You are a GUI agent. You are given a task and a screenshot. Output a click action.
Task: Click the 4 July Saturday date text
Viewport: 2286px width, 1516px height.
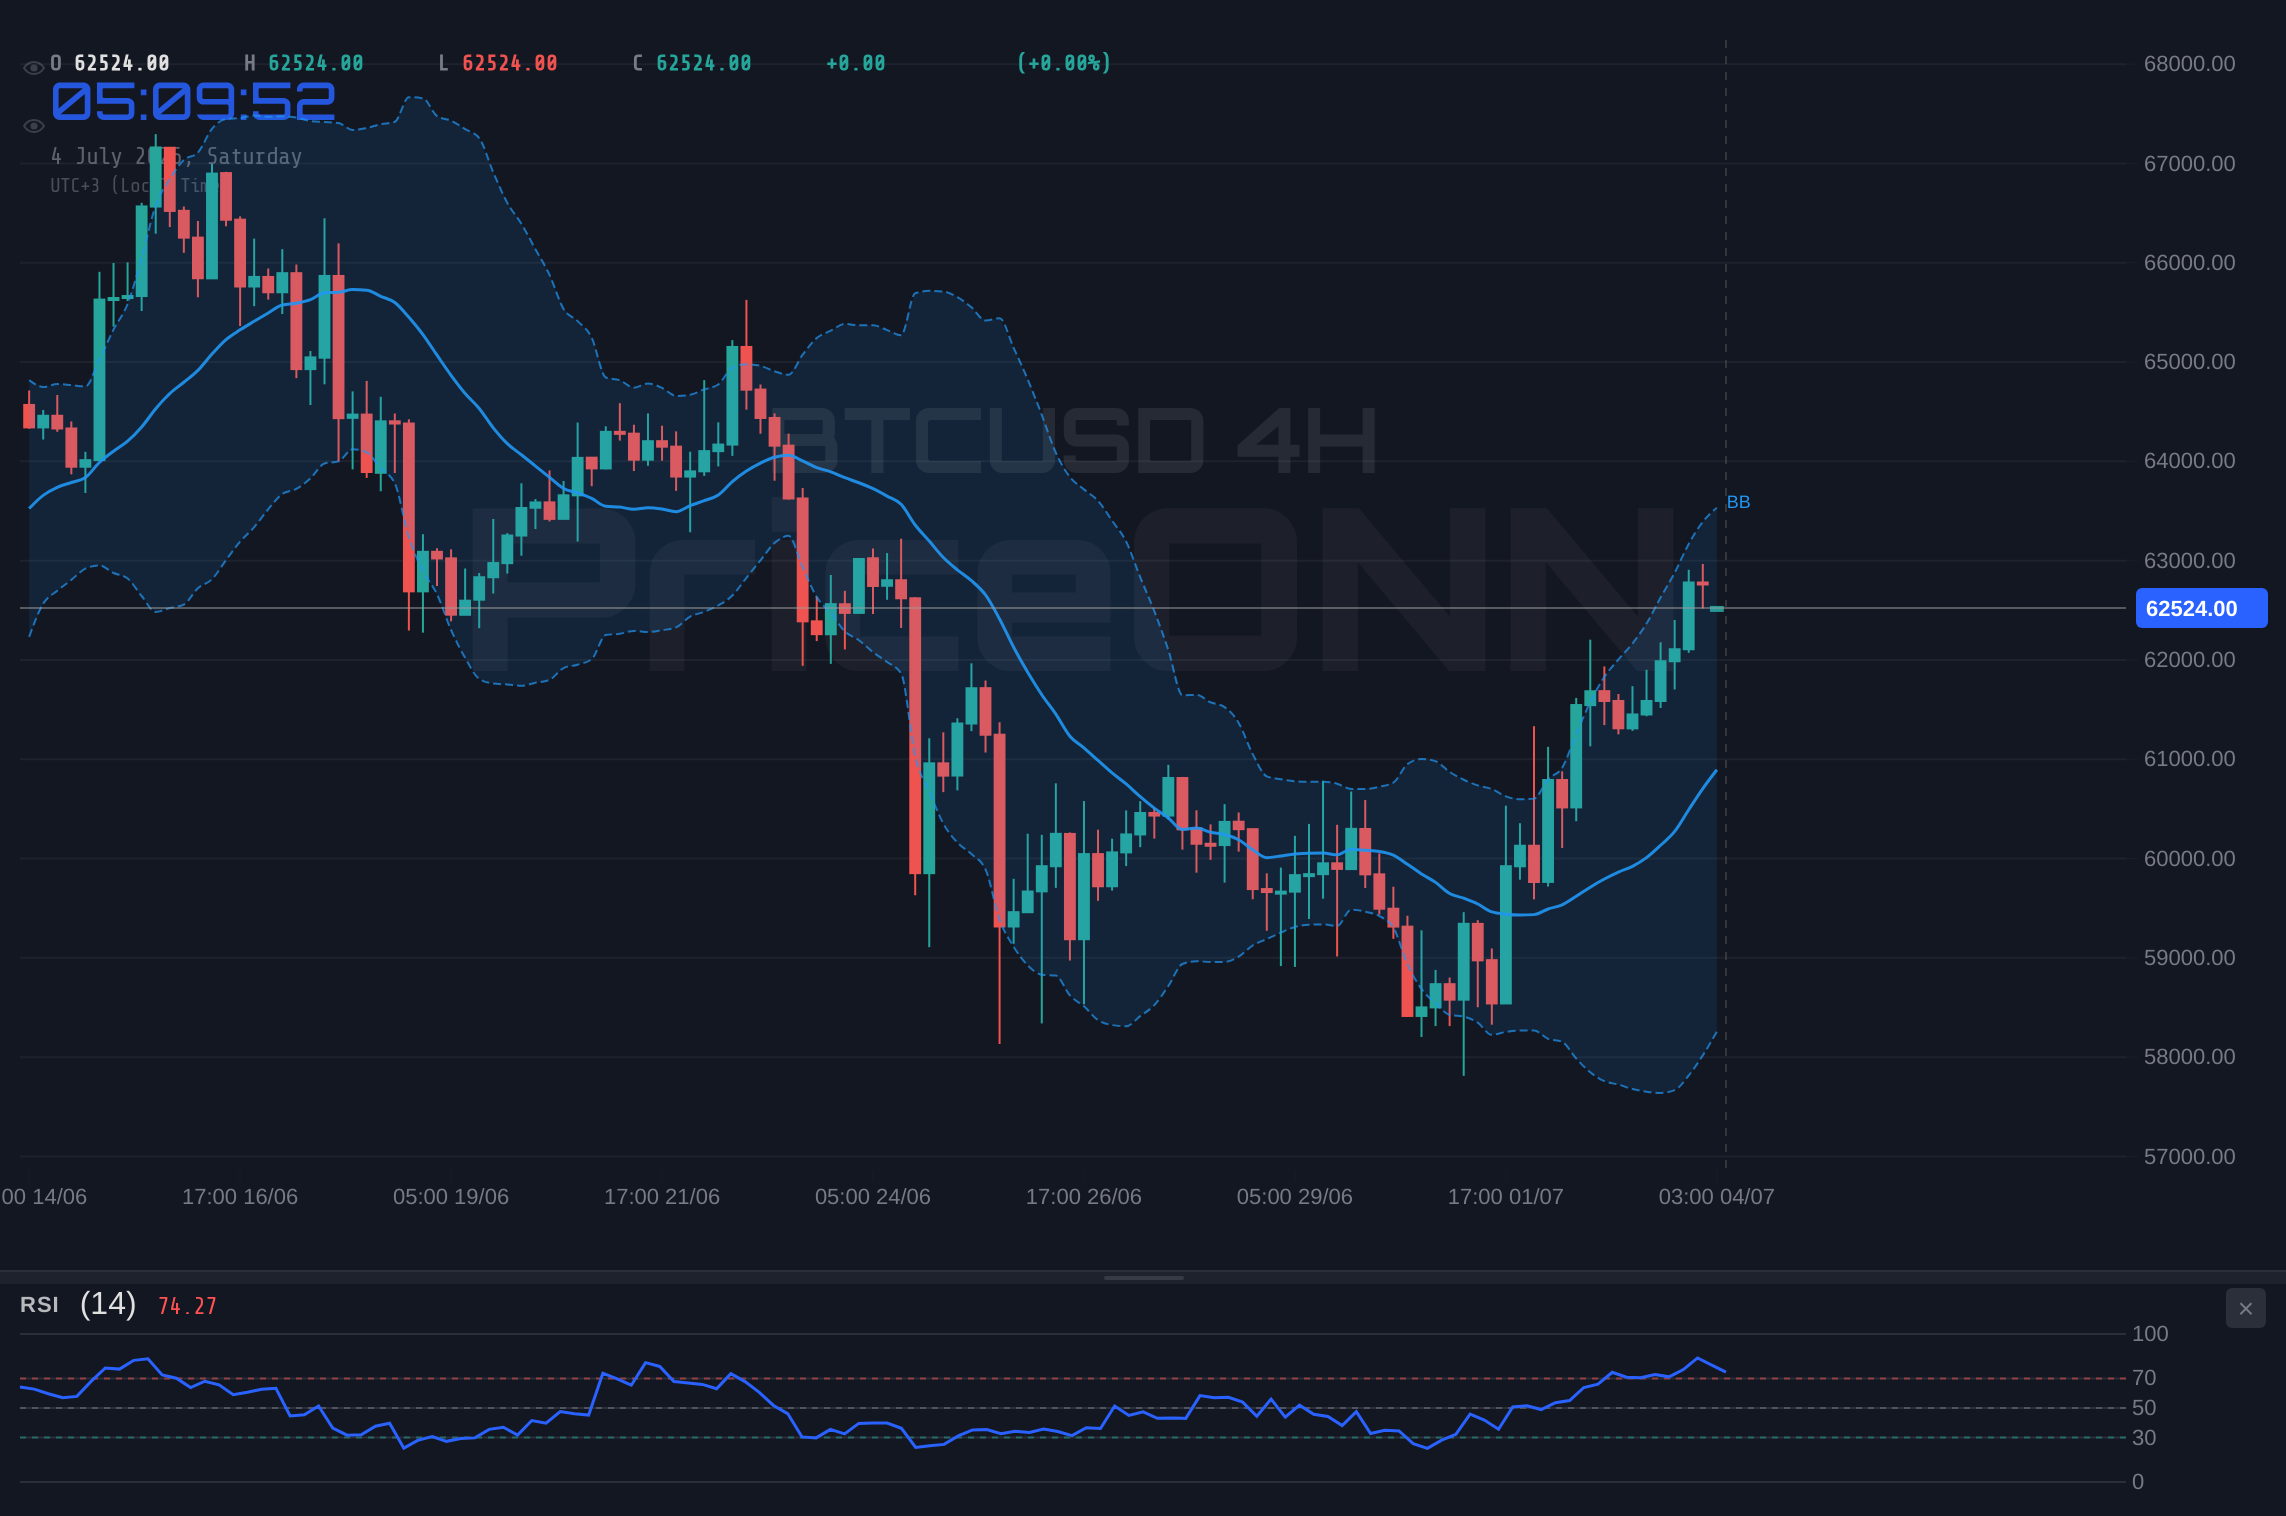176,156
